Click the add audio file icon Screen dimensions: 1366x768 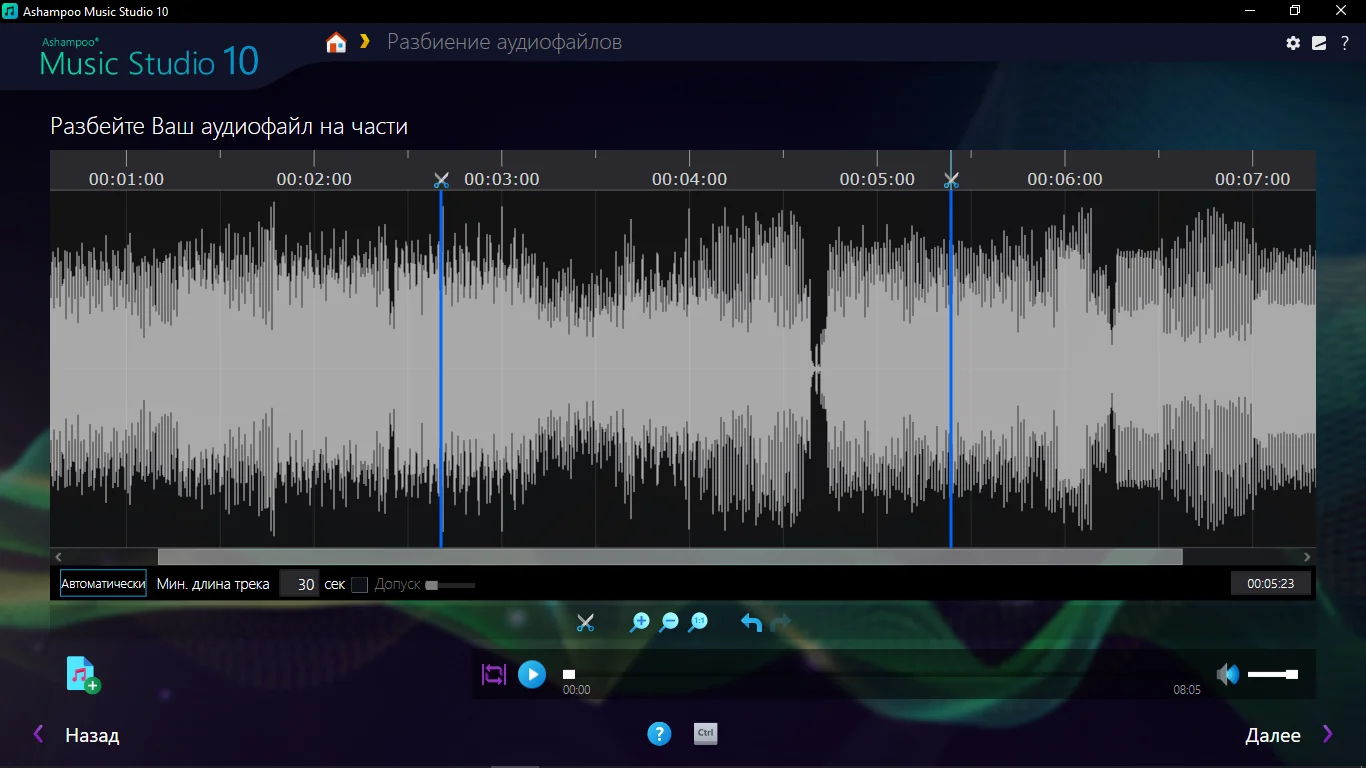[83, 674]
